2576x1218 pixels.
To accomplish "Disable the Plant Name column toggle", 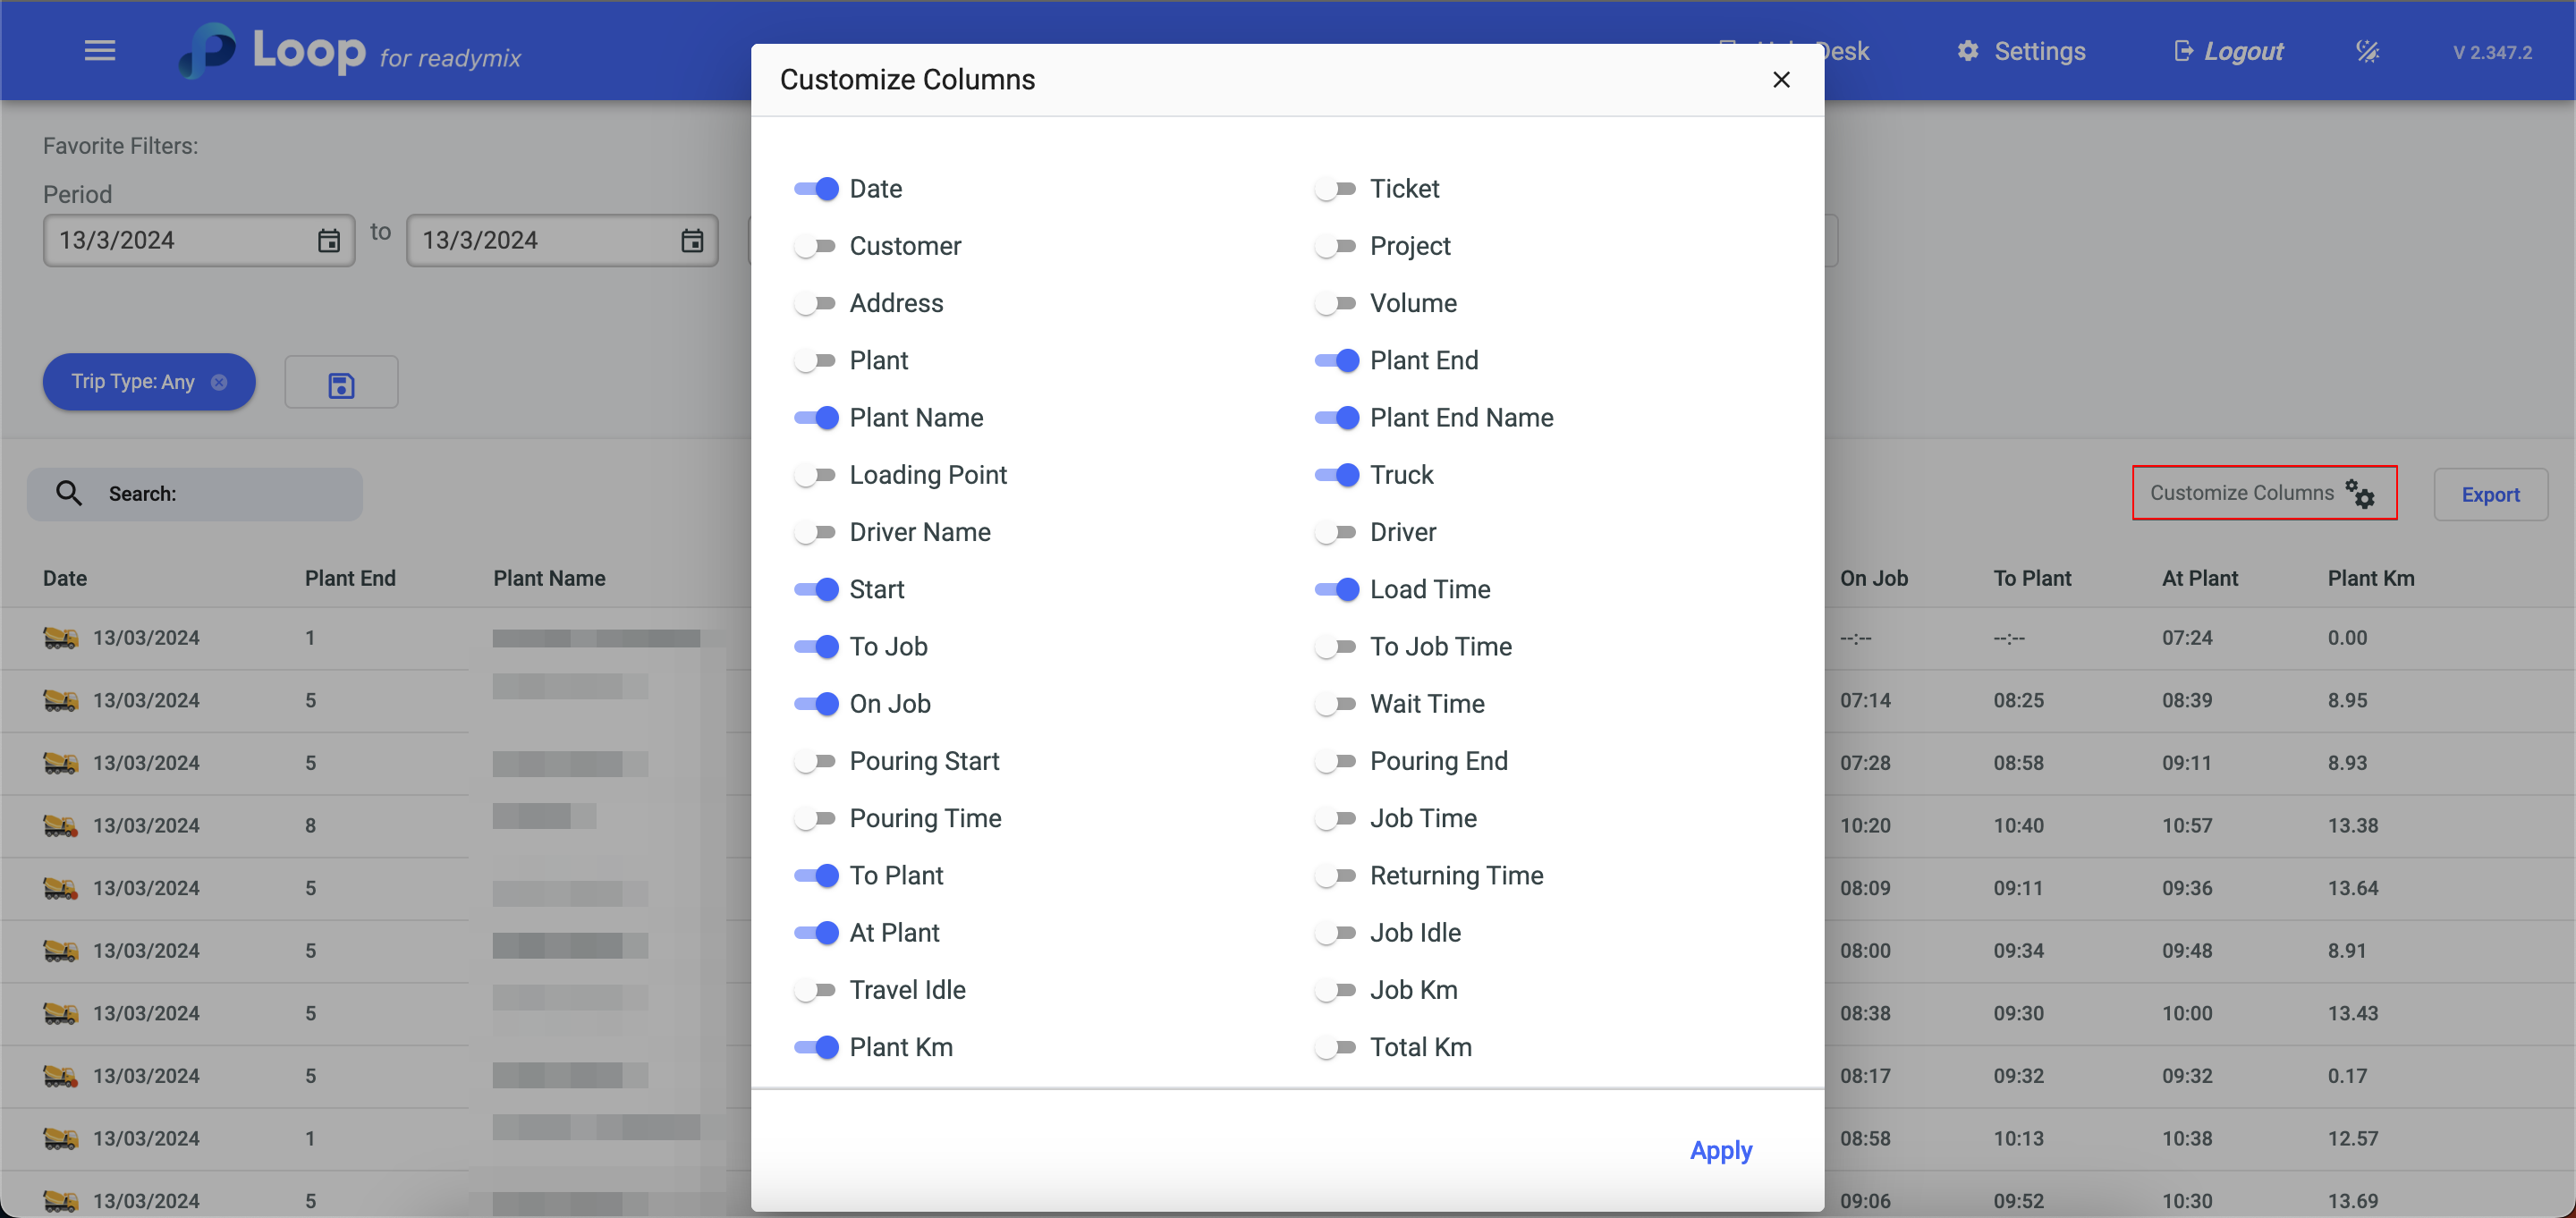I will click(x=815, y=418).
